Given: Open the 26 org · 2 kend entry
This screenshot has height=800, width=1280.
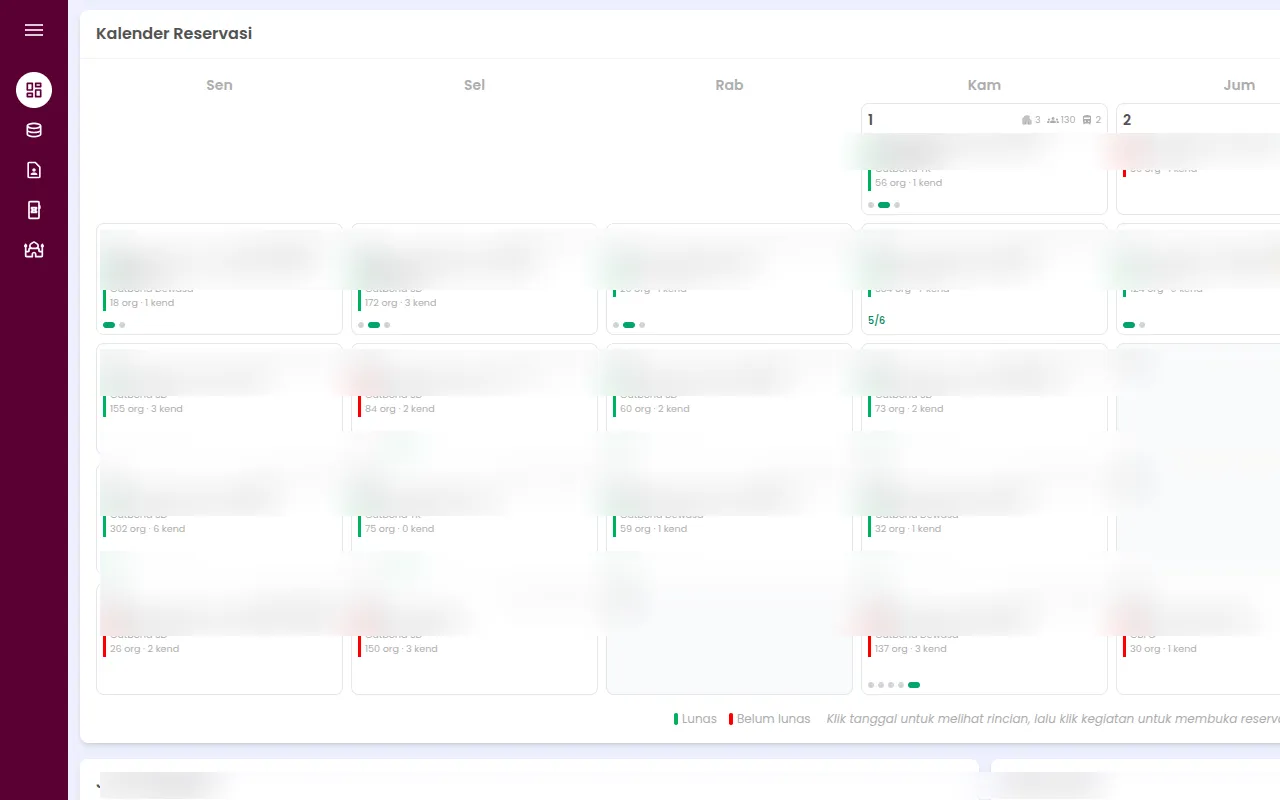Looking at the screenshot, I should pyautogui.click(x=144, y=649).
